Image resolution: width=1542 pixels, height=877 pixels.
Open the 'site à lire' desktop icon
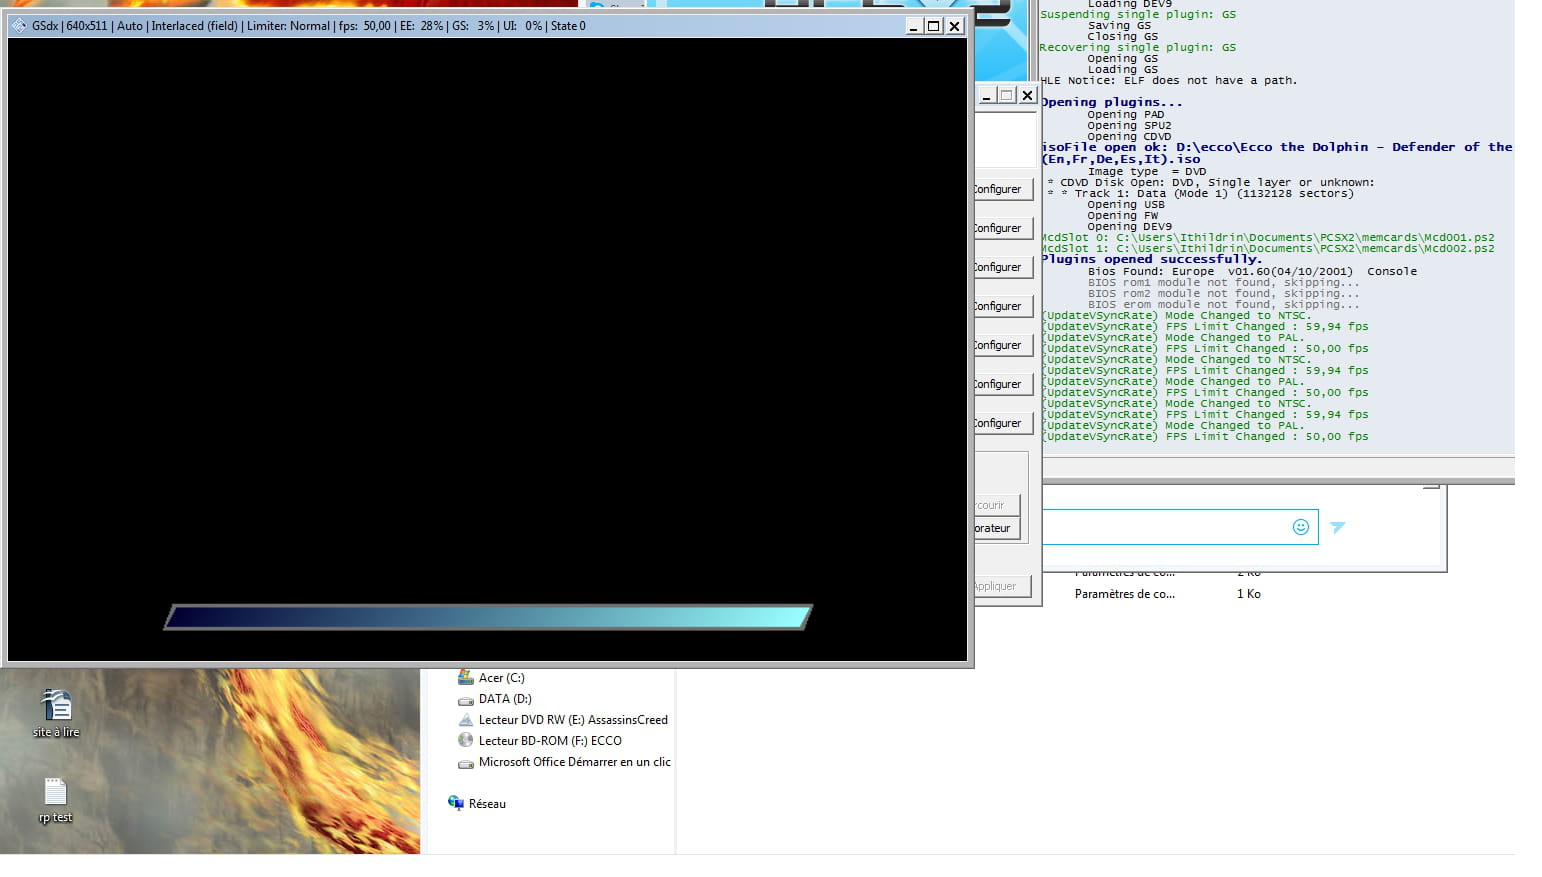pyautogui.click(x=56, y=706)
